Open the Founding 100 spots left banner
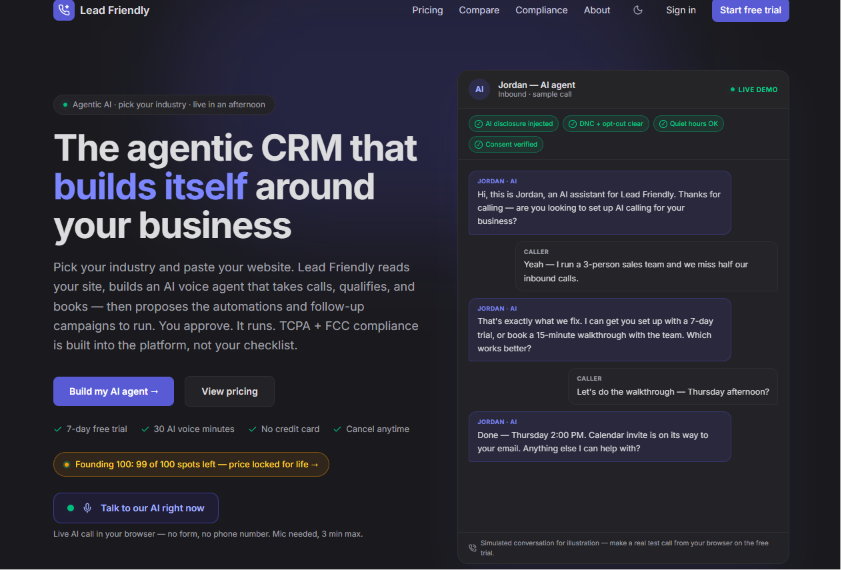Screen dimensions: 841x570 pos(191,464)
